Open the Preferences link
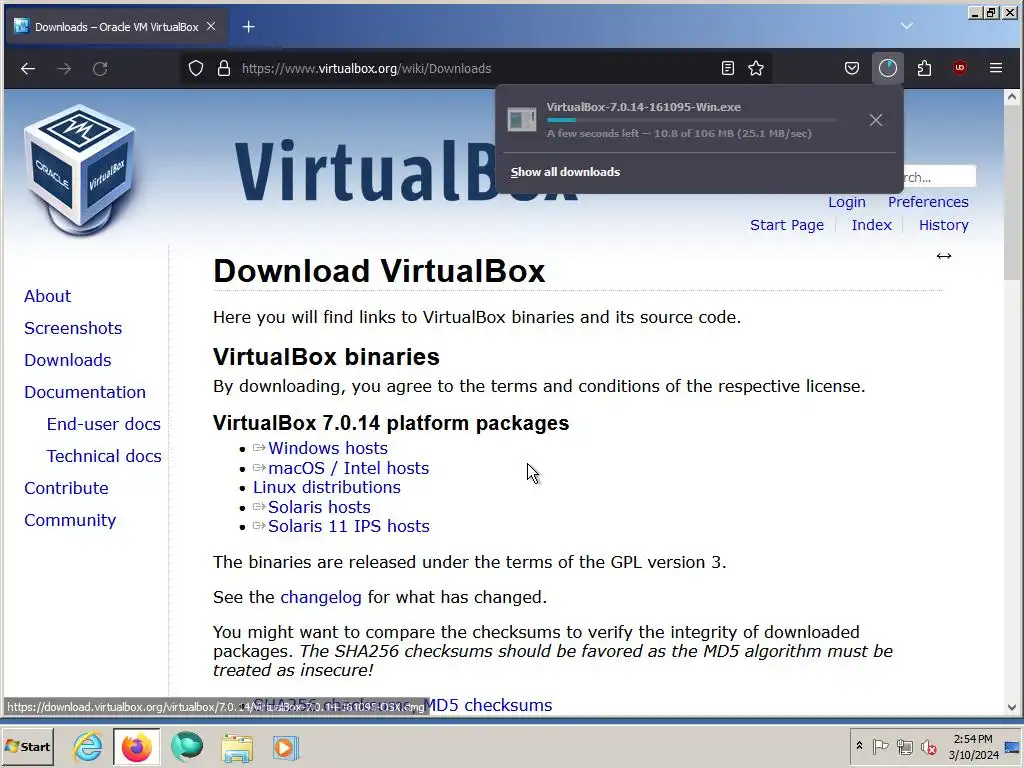Image resolution: width=1024 pixels, height=768 pixels. point(928,202)
